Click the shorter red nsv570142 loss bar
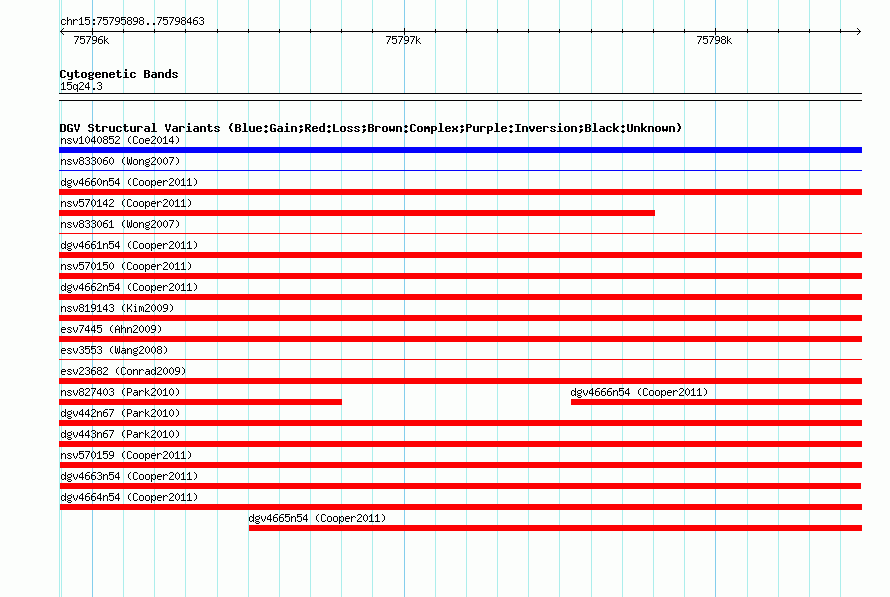This screenshot has height=597, width=890. coord(357,213)
